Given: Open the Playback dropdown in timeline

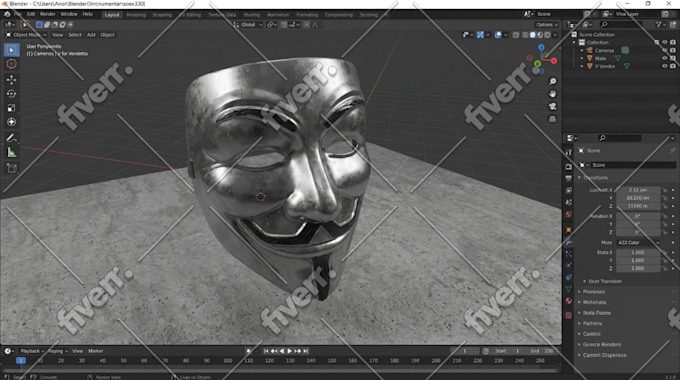Looking at the screenshot, I should [x=33, y=351].
